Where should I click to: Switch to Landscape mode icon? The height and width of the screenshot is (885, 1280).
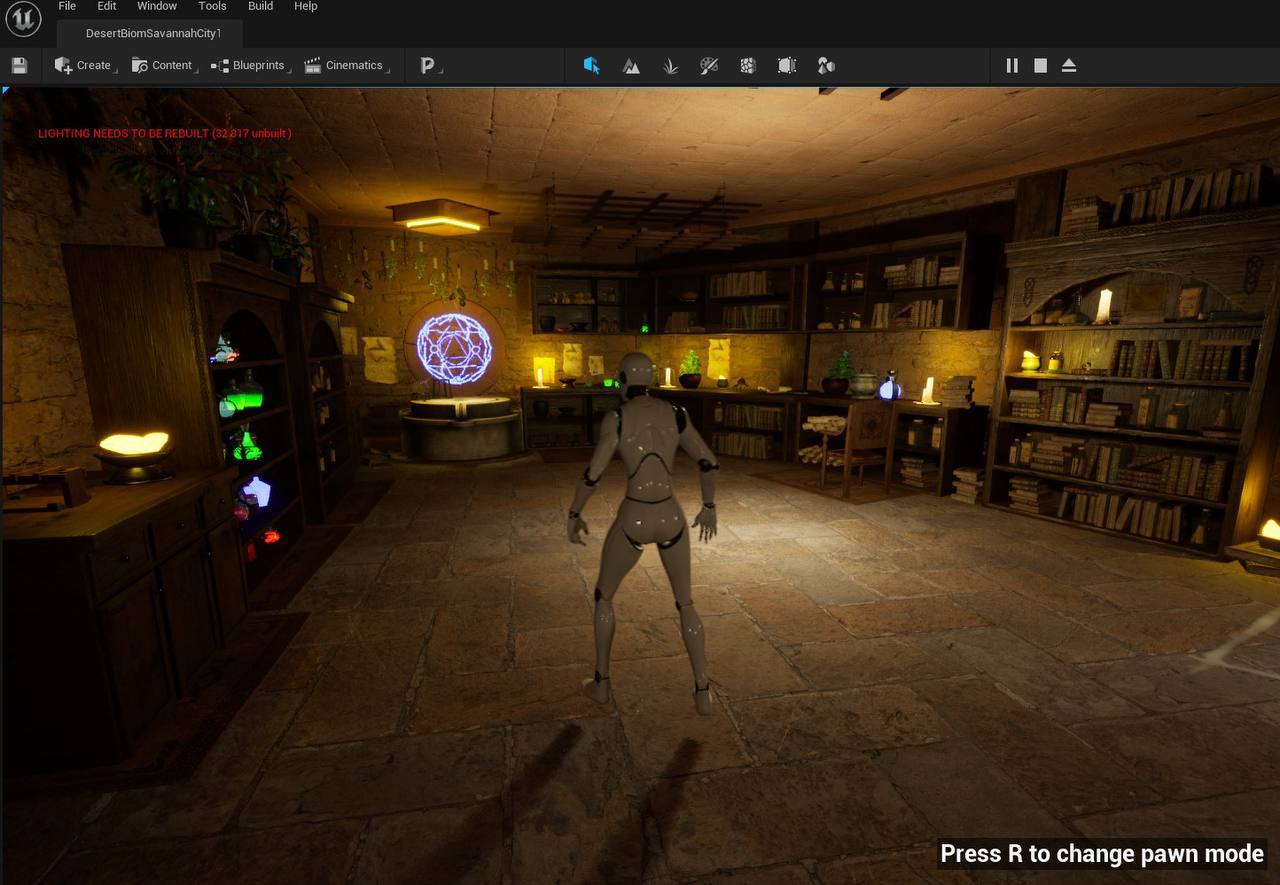pos(631,65)
